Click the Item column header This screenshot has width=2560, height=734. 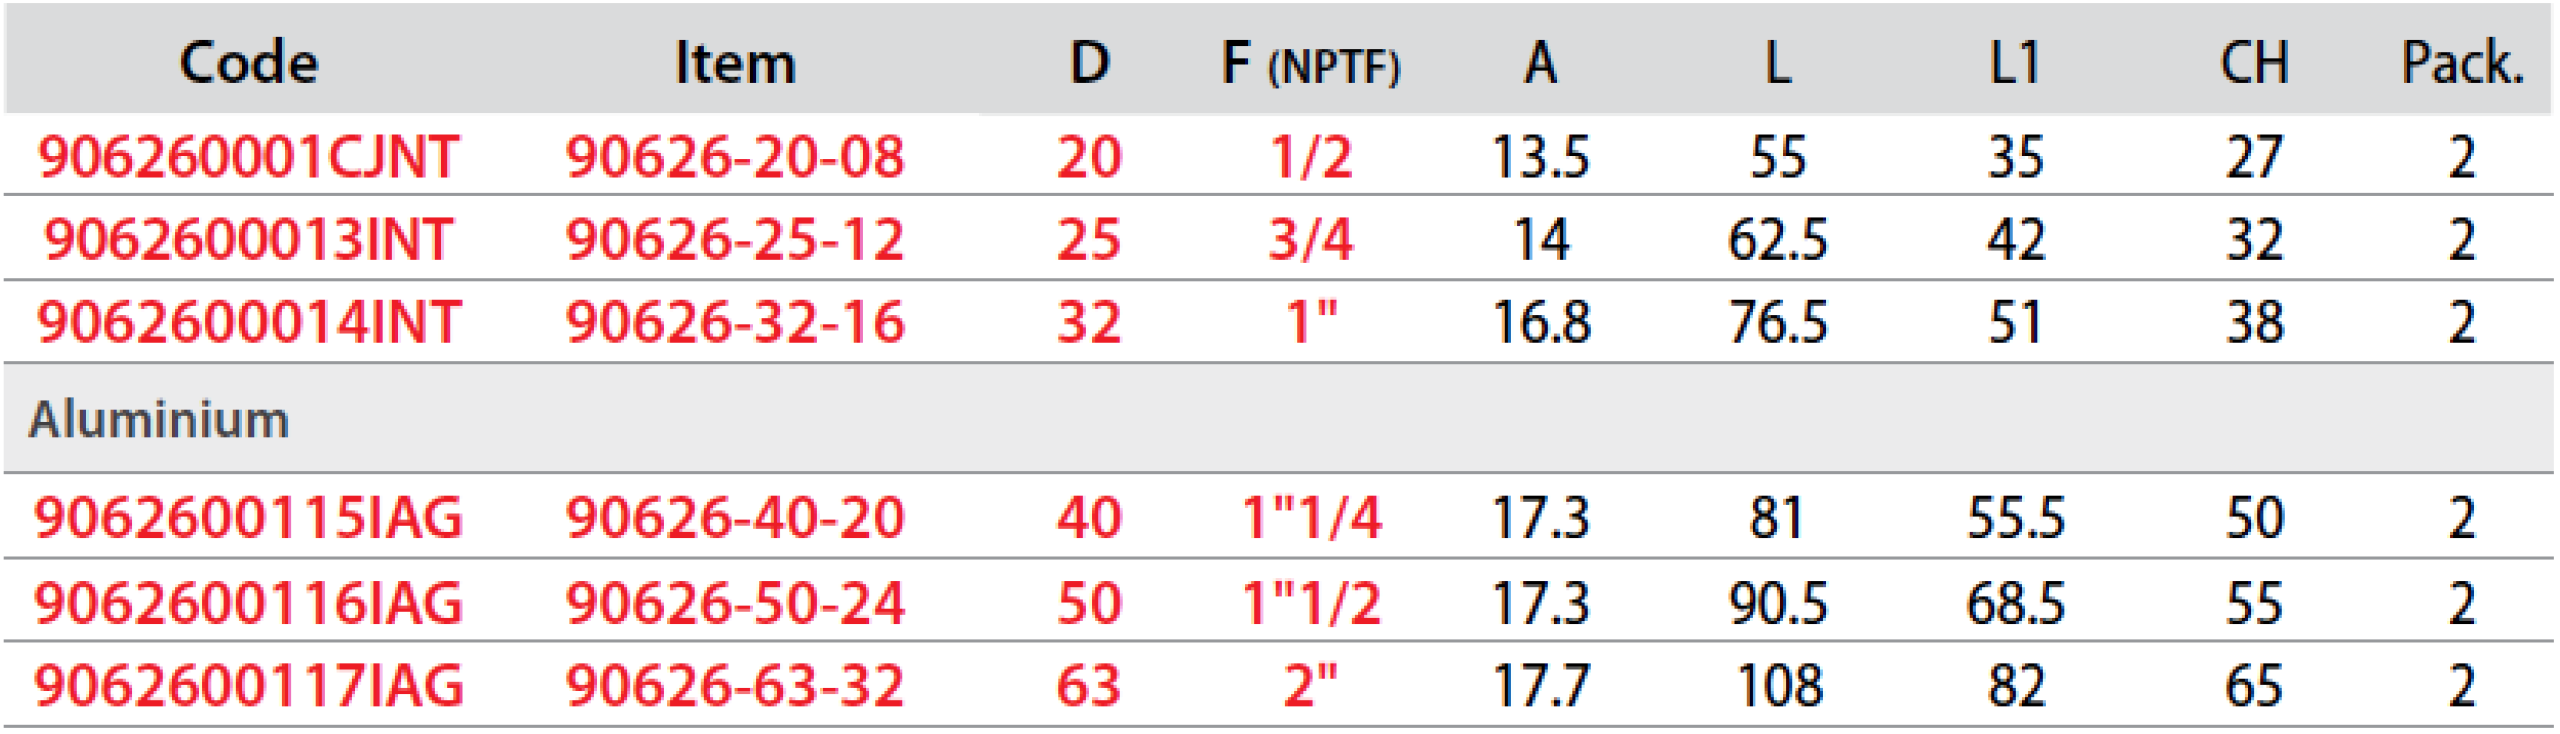click(x=735, y=62)
